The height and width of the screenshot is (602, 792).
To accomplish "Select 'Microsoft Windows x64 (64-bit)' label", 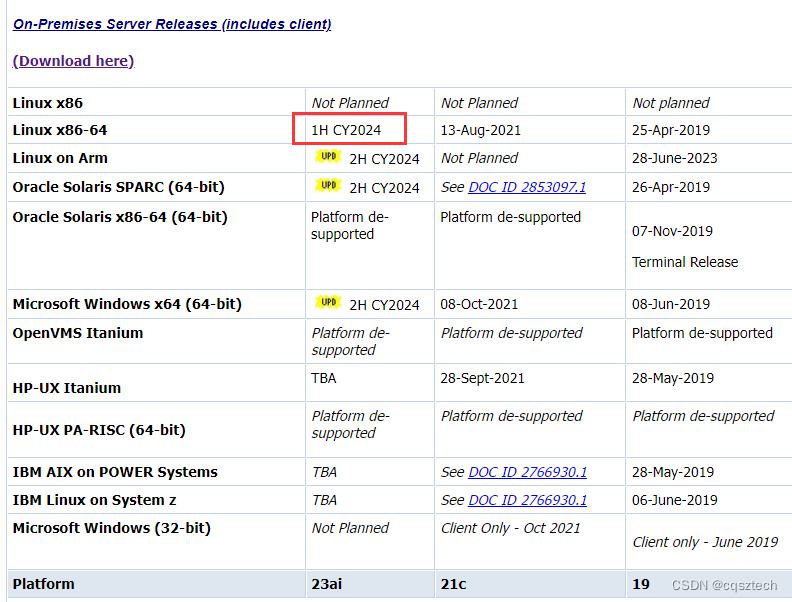I will [x=127, y=304].
